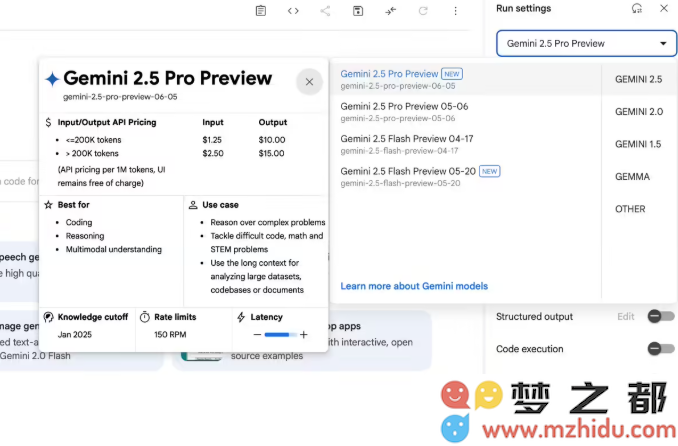Close the Run settings panel
The width and height of the screenshot is (678, 446).
coord(664,8)
